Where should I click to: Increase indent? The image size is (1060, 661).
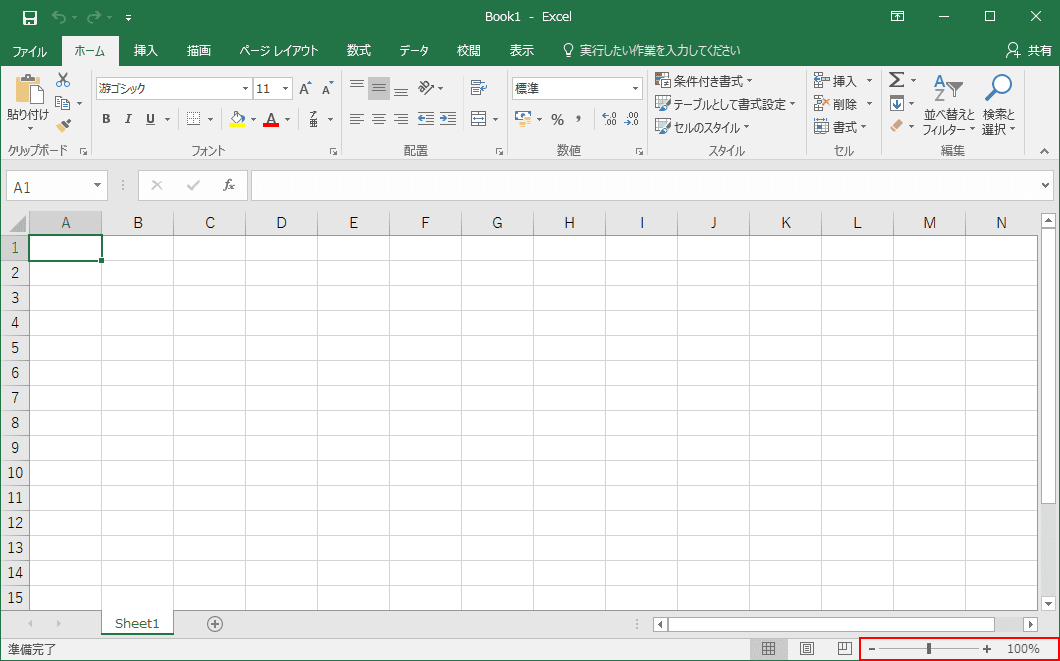click(448, 119)
